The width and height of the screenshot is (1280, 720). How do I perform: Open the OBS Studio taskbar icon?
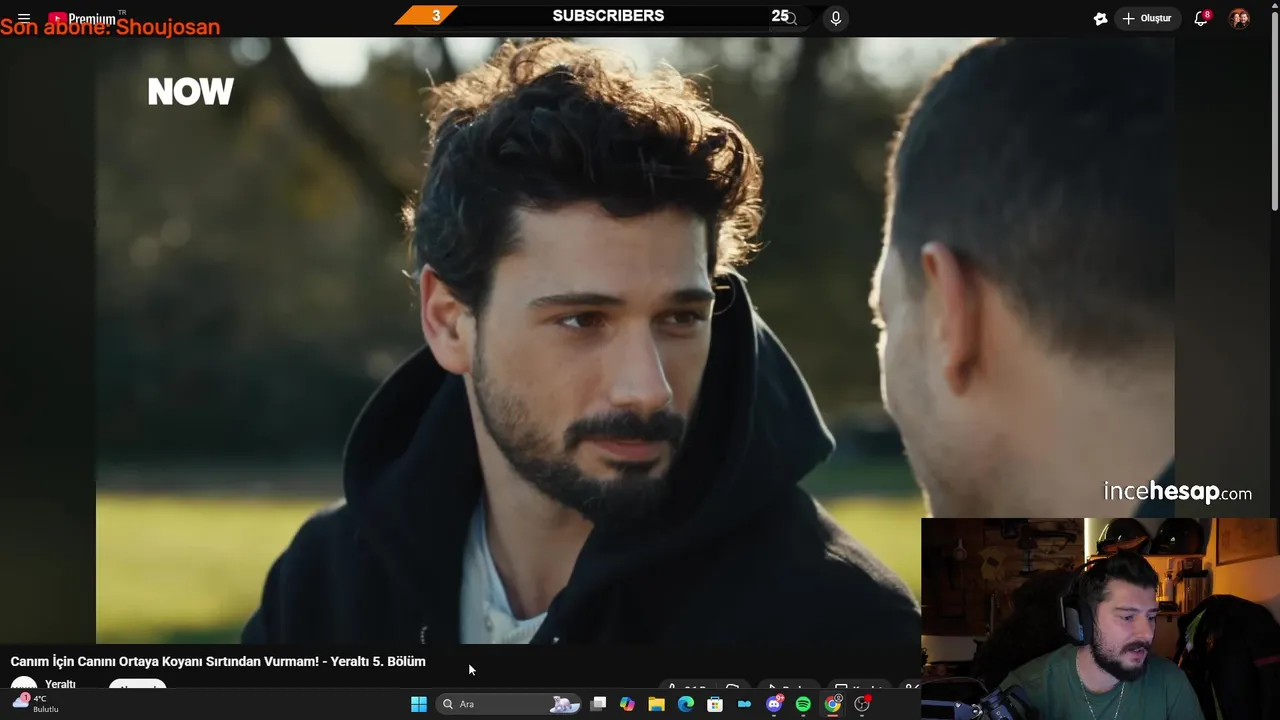point(862,704)
